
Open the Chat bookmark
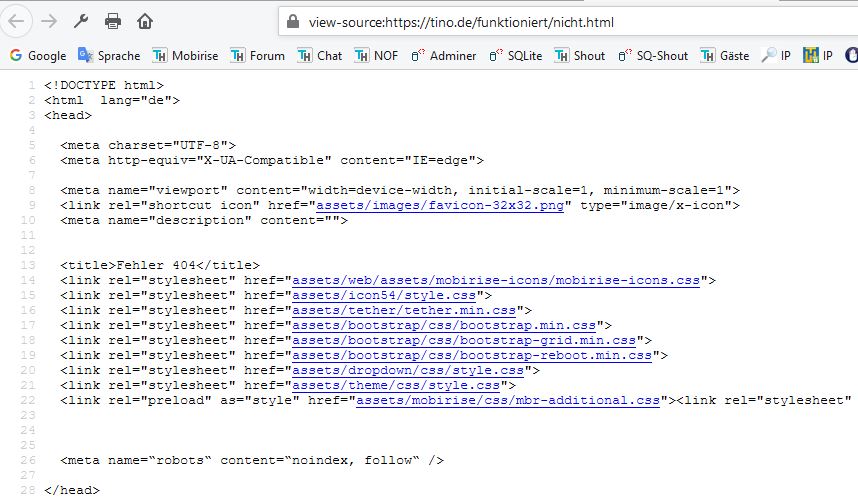320,56
